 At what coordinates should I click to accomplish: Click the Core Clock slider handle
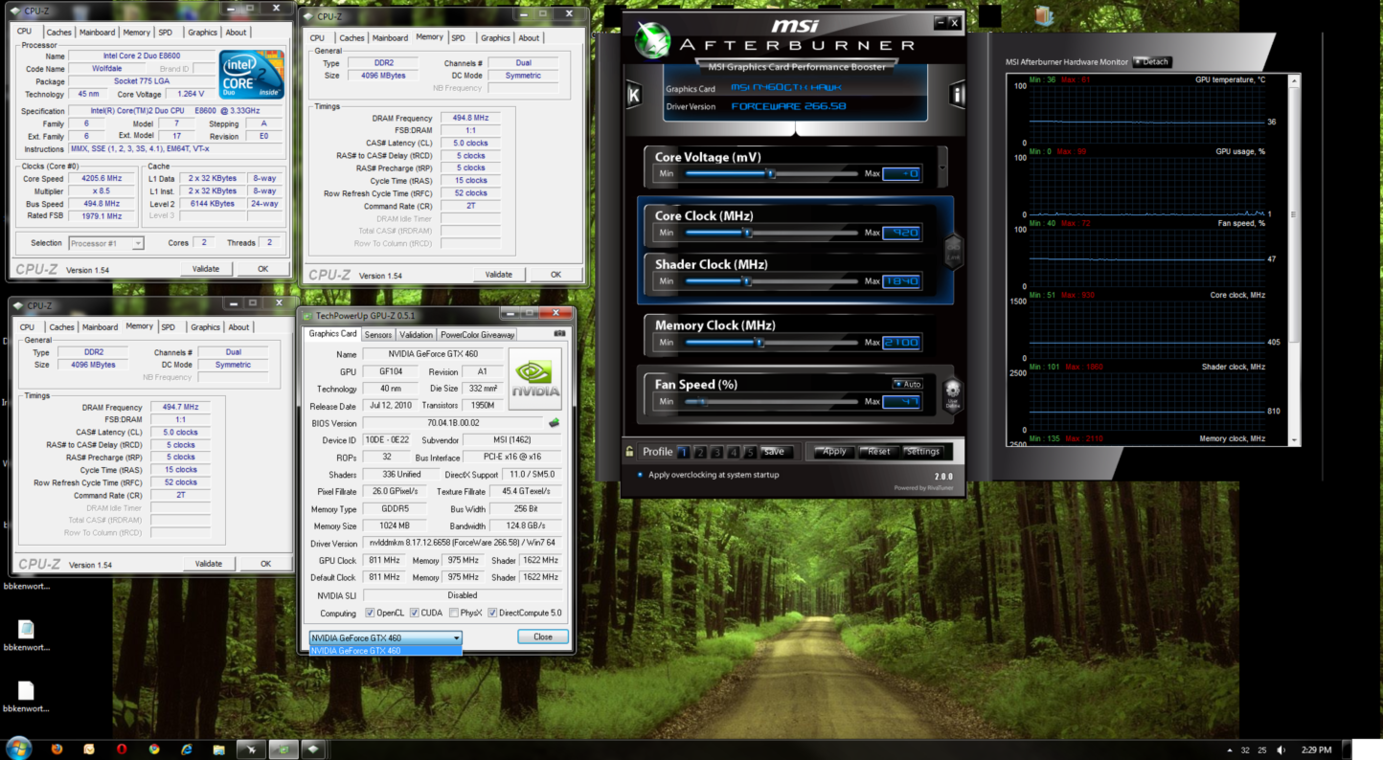click(747, 233)
